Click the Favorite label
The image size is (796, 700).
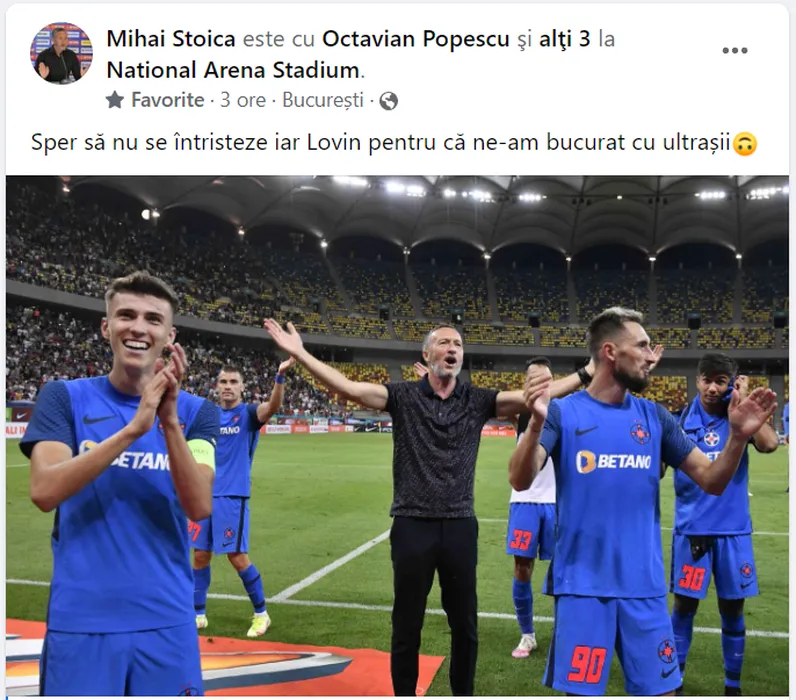pyautogui.click(x=168, y=100)
